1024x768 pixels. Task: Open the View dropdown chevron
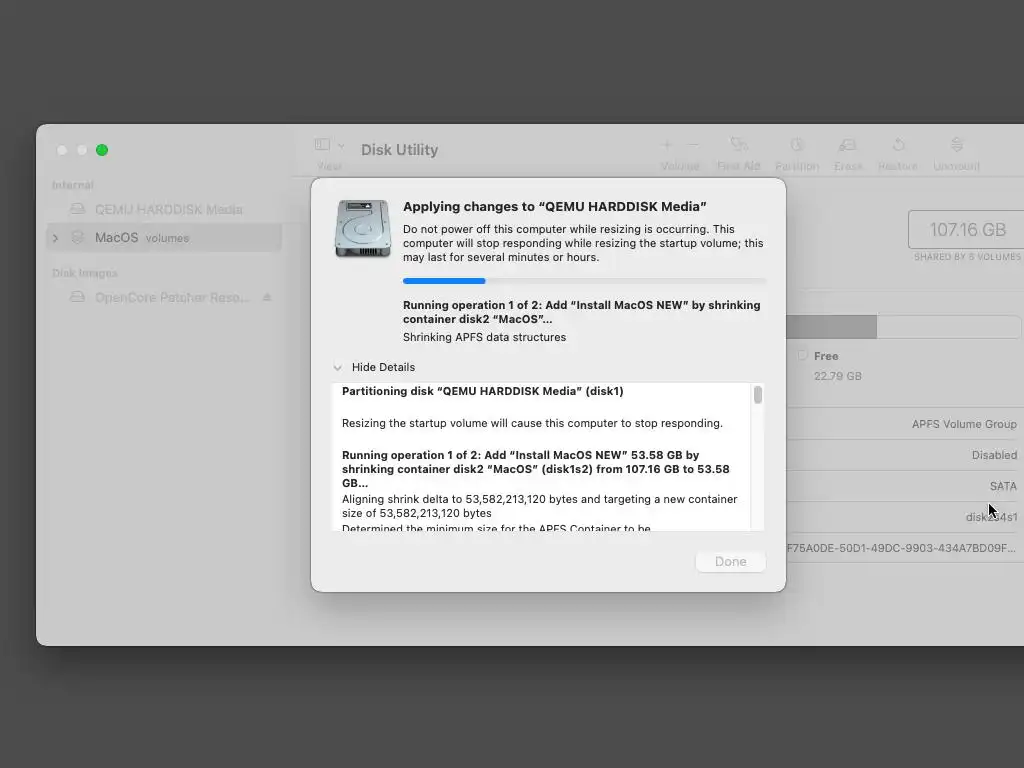[x=340, y=145]
